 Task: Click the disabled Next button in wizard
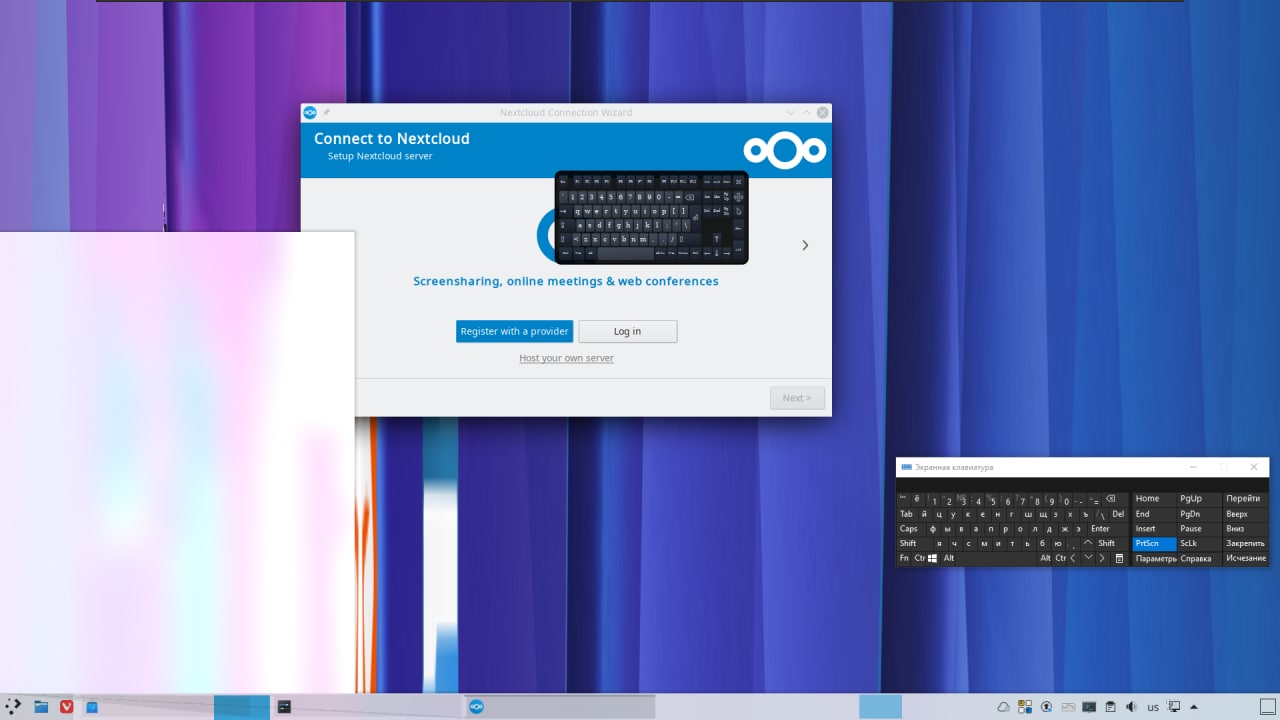[797, 398]
